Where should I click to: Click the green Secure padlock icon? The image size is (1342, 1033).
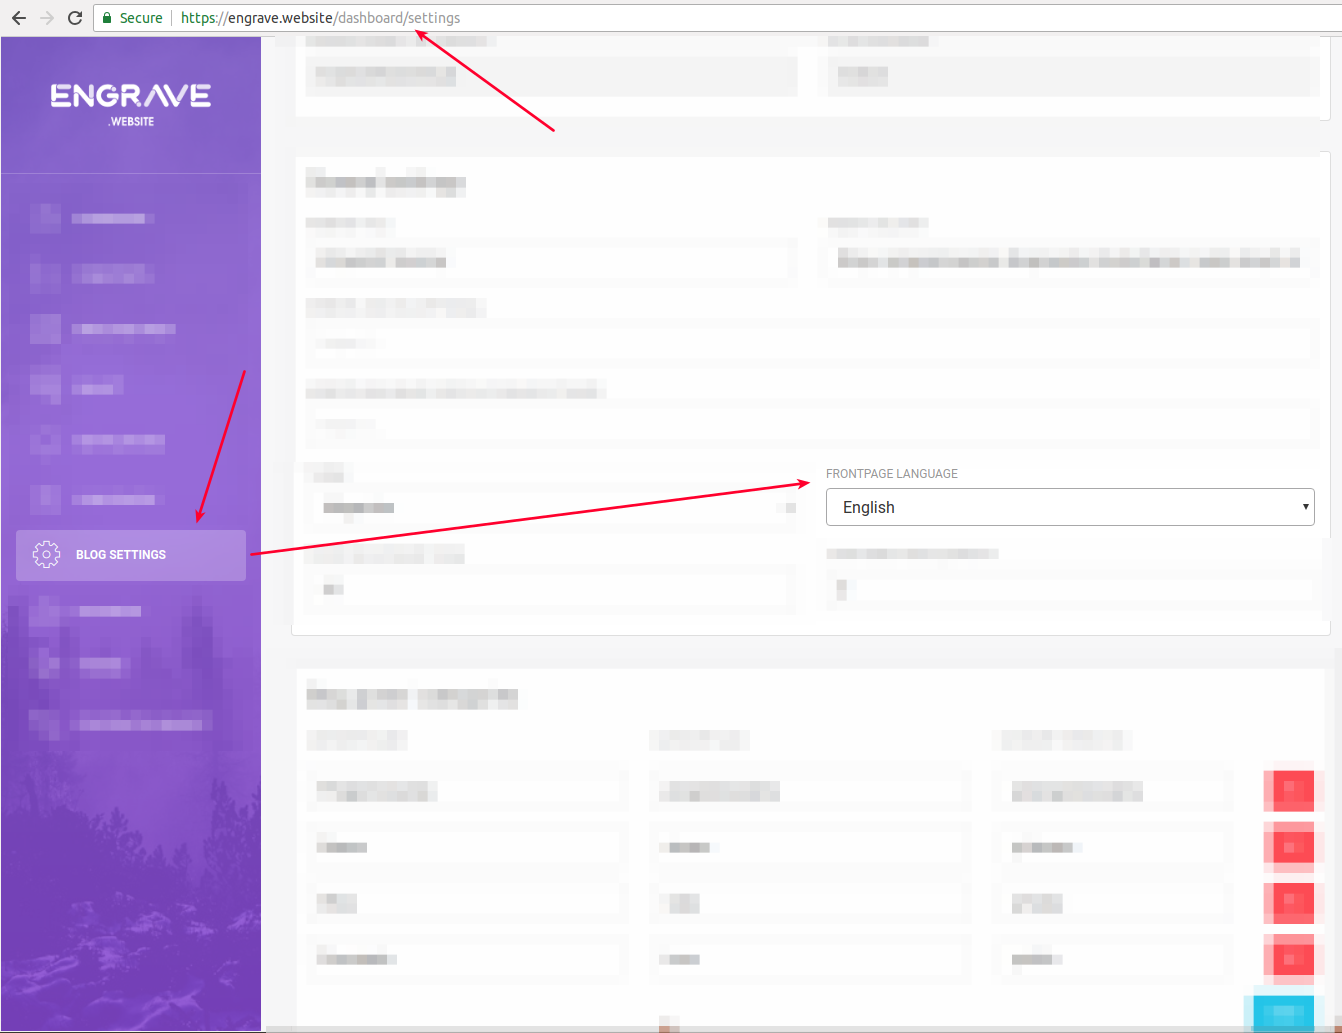[107, 18]
